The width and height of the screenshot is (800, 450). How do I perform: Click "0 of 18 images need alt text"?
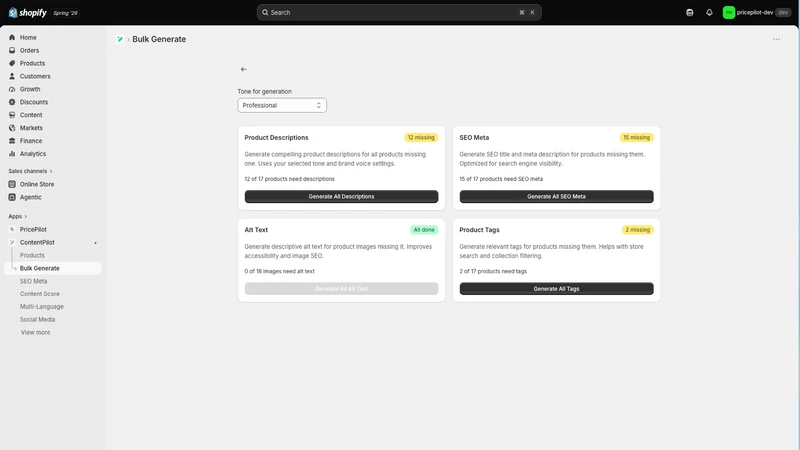[279, 271]
